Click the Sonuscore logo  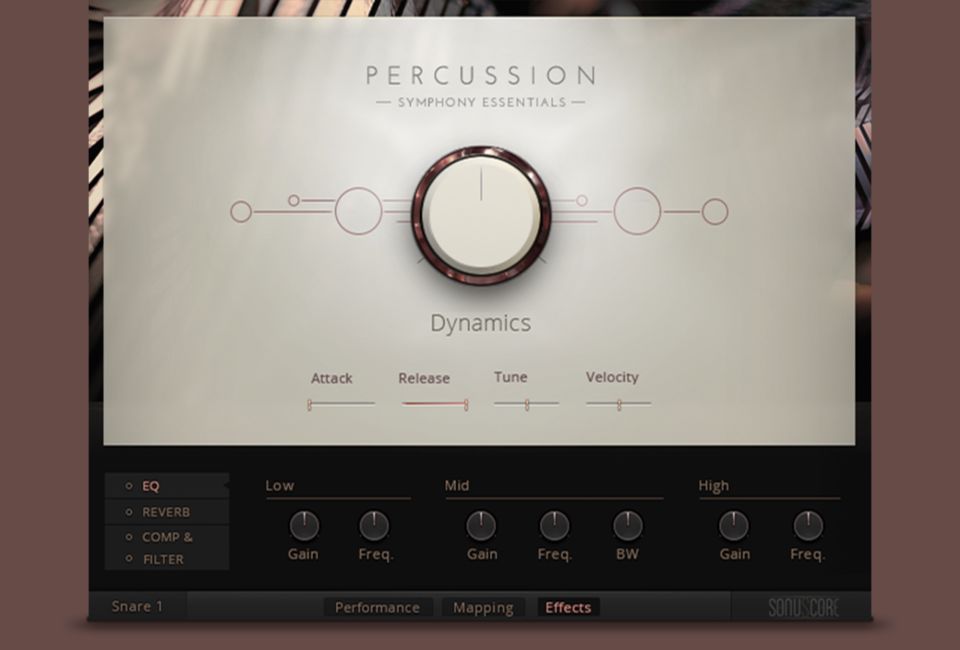(803, 607)
